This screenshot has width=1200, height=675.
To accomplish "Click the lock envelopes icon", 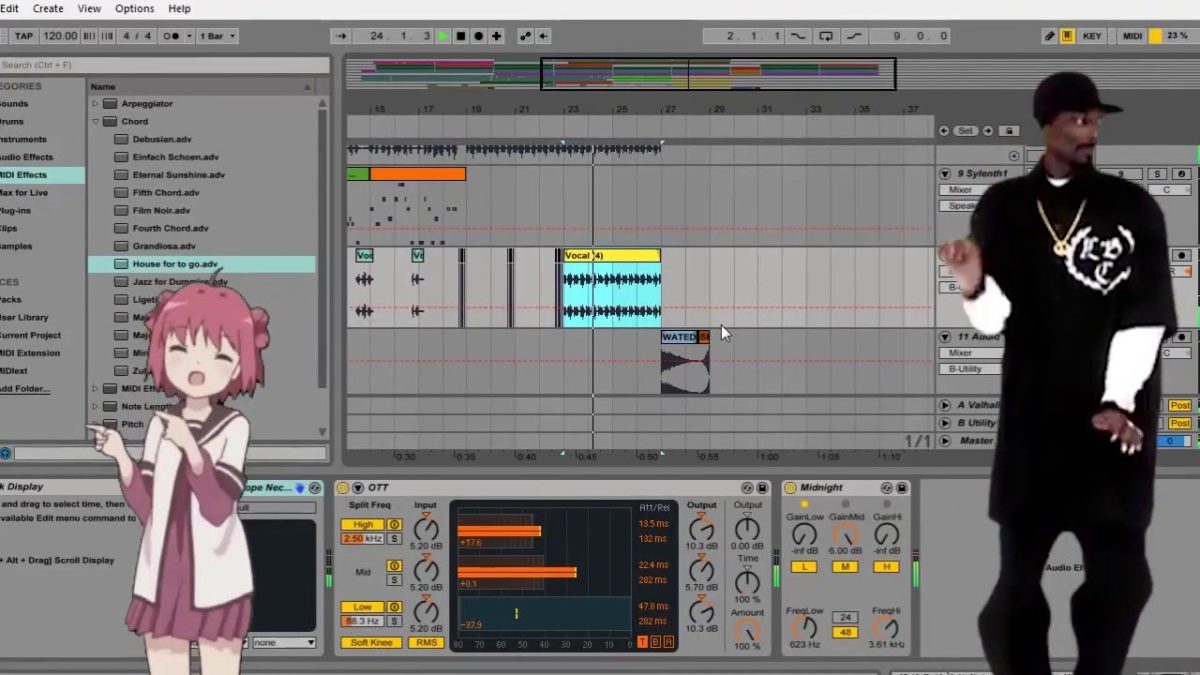I will [x=1009, y=131].
